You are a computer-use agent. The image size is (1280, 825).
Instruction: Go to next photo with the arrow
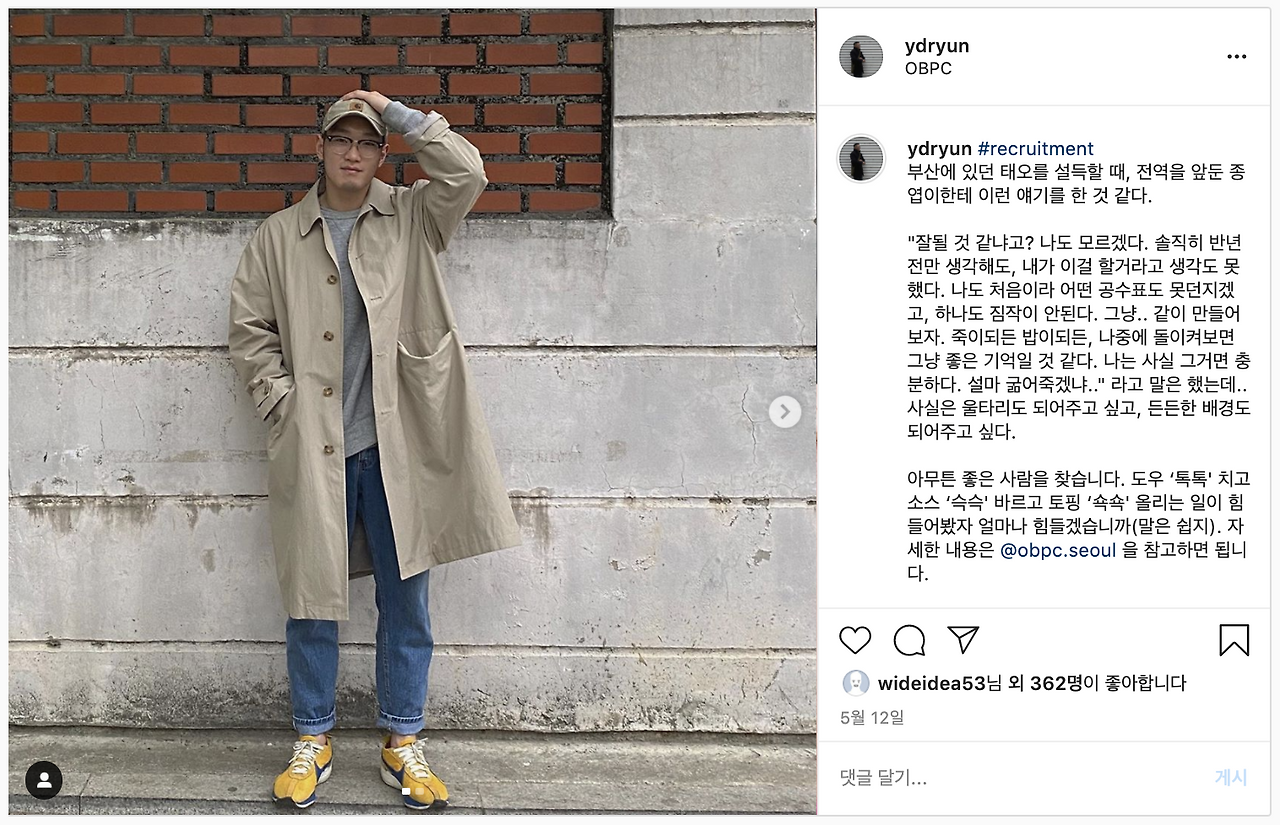pyautogui.click(x=785, y=411)
